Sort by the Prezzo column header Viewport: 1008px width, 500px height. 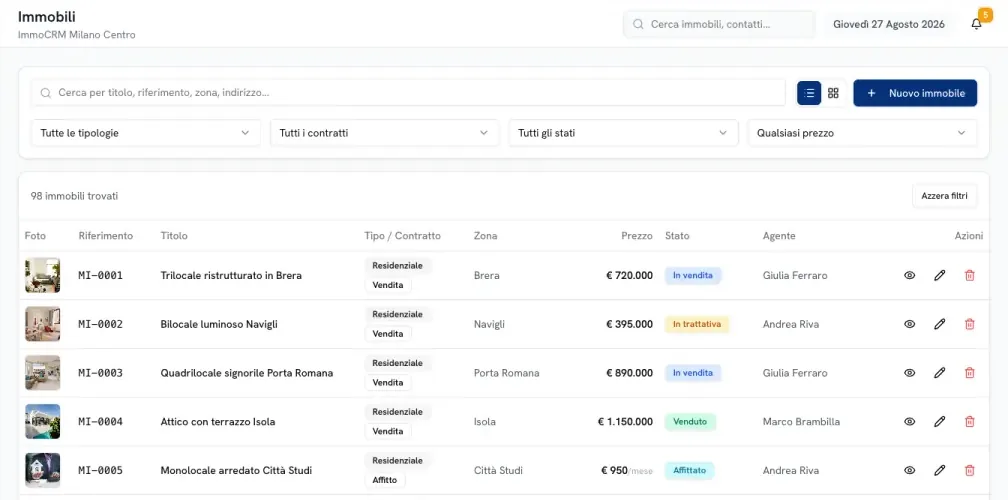636,236
